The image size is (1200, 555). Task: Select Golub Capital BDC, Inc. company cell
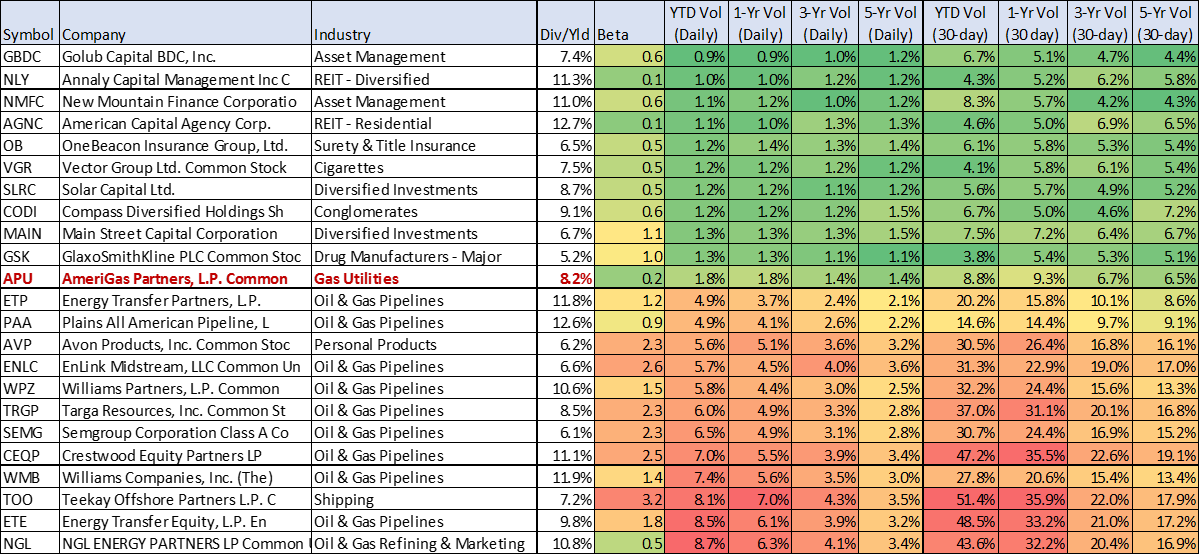(x=185, y=57)
